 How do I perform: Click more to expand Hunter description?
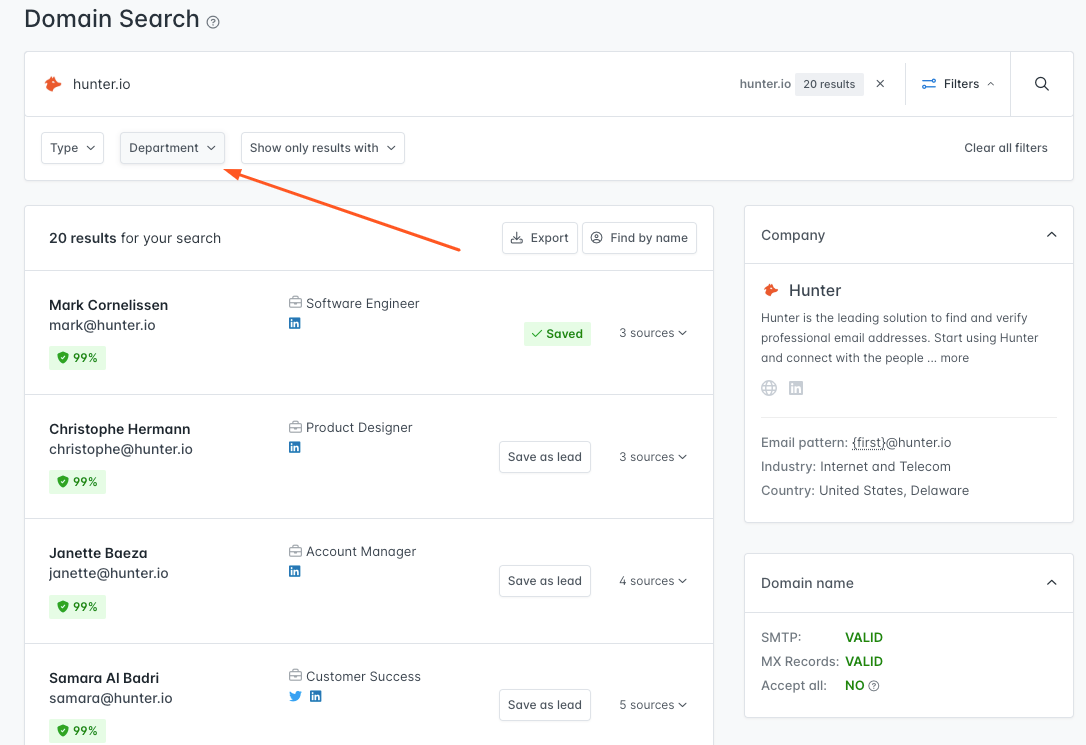coord(954,358)
